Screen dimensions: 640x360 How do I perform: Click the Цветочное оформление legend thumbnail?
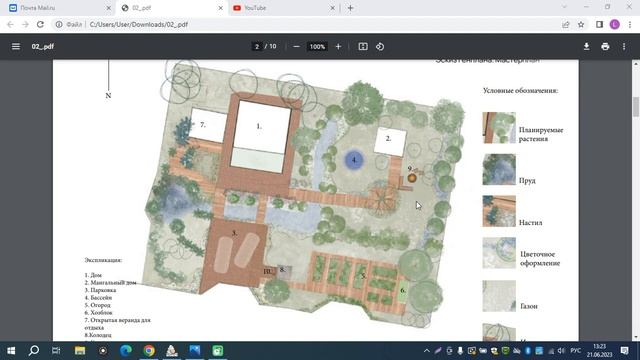click(x=499, y=253)
